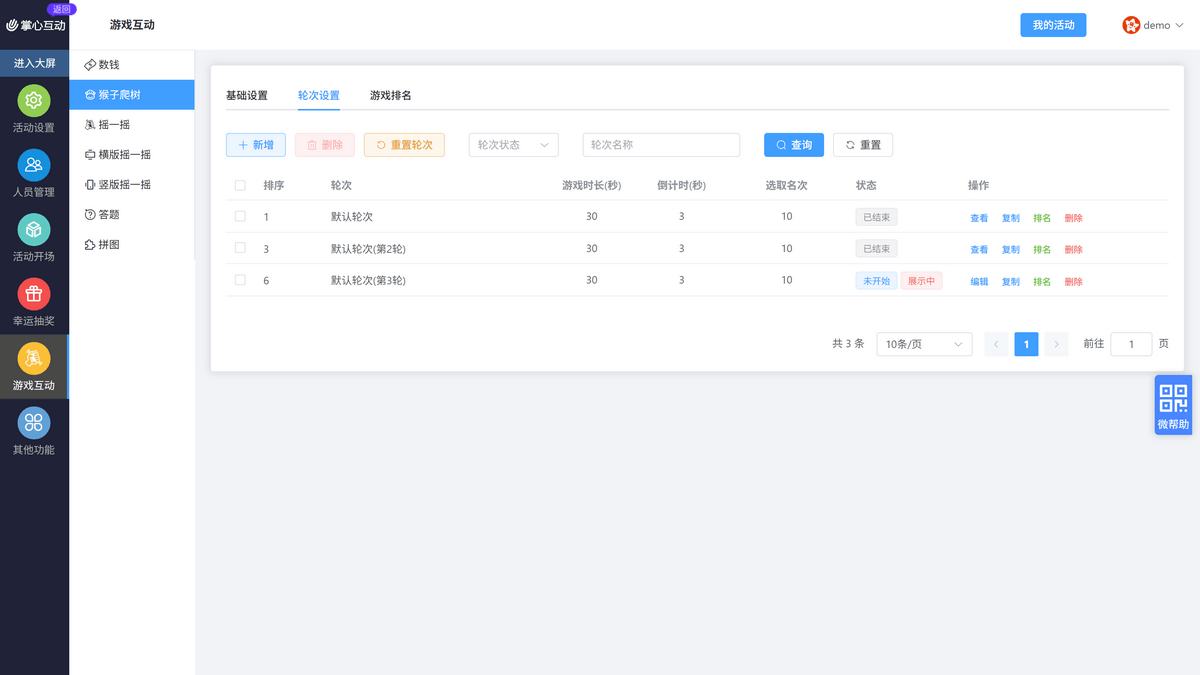
Task: Click 删除 for 默认轮次 row
Action: 1074,218
